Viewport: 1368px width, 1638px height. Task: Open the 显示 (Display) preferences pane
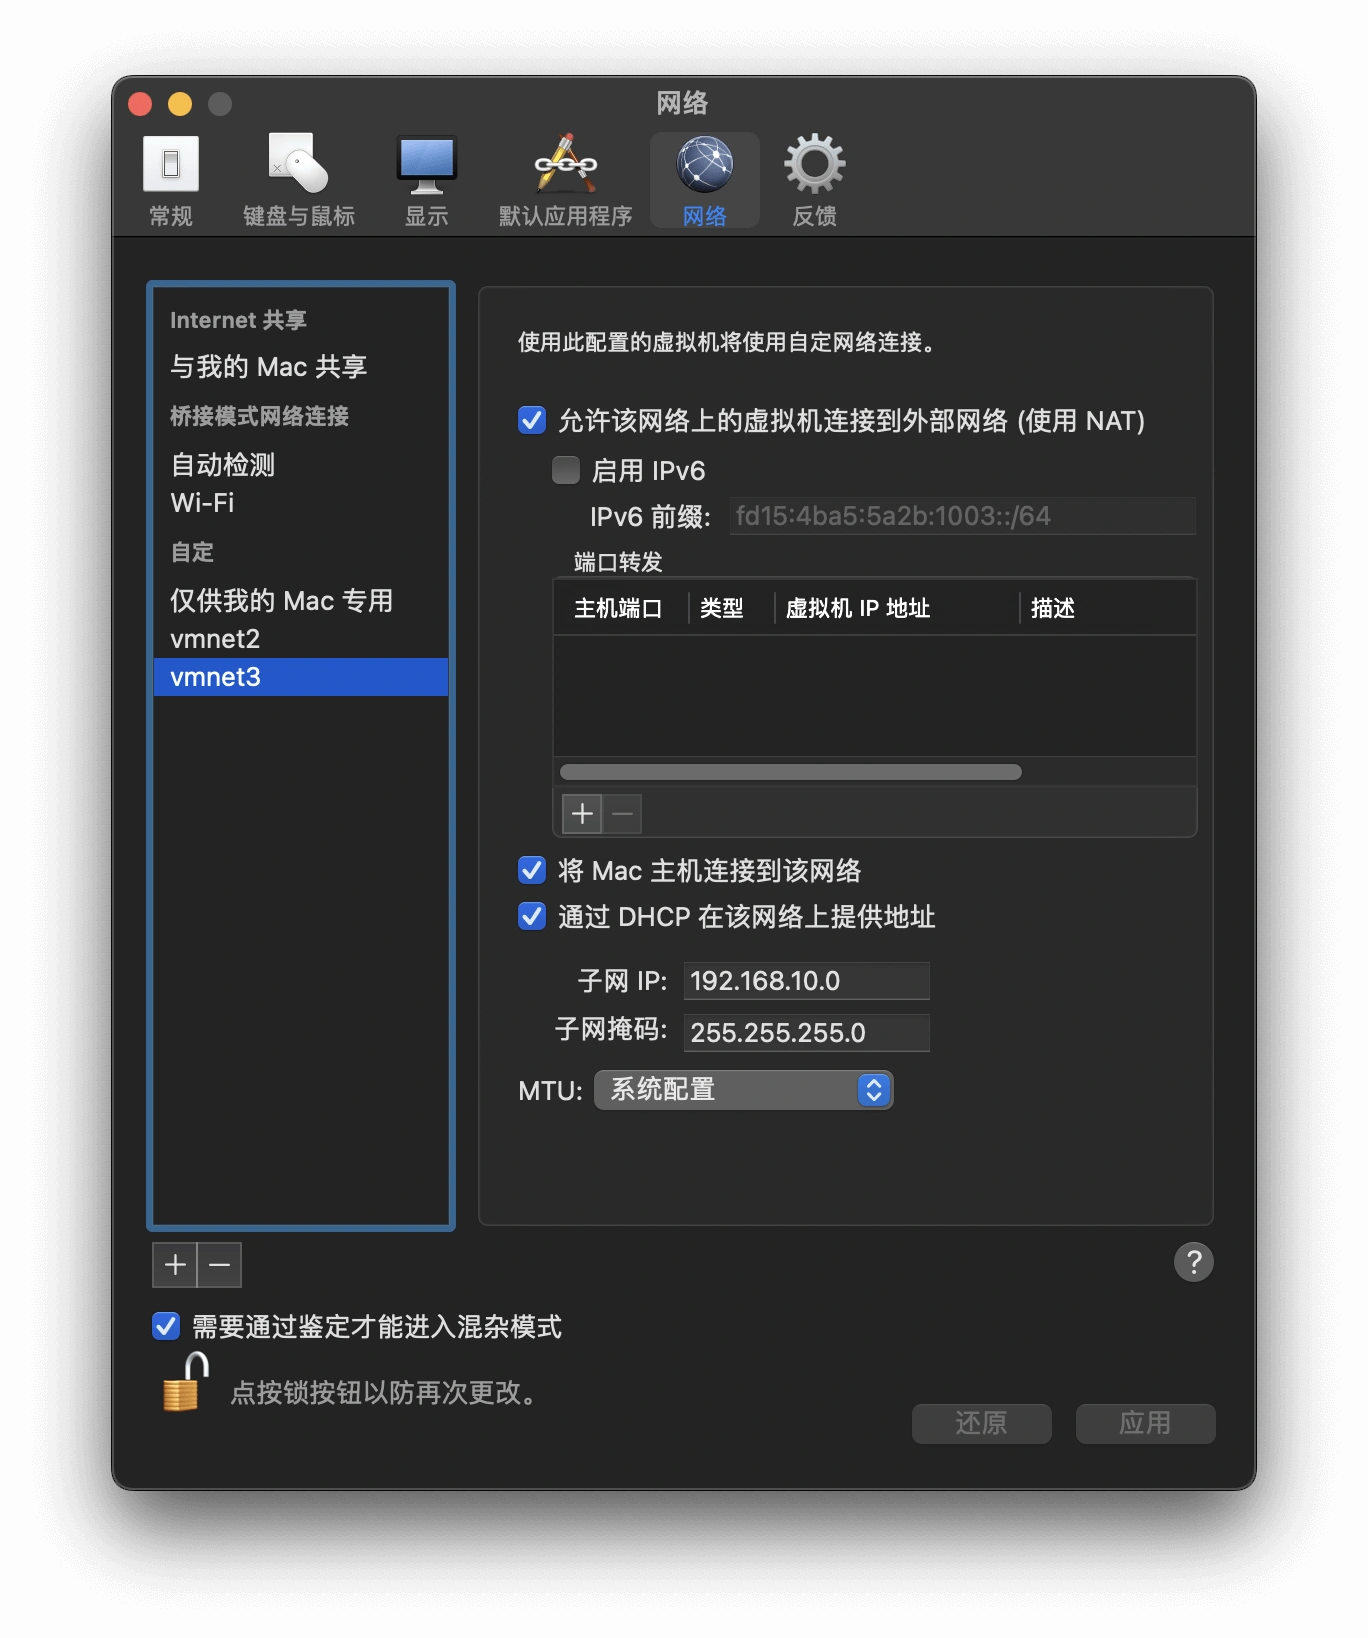pyautogui.click(x=427, y=181)
